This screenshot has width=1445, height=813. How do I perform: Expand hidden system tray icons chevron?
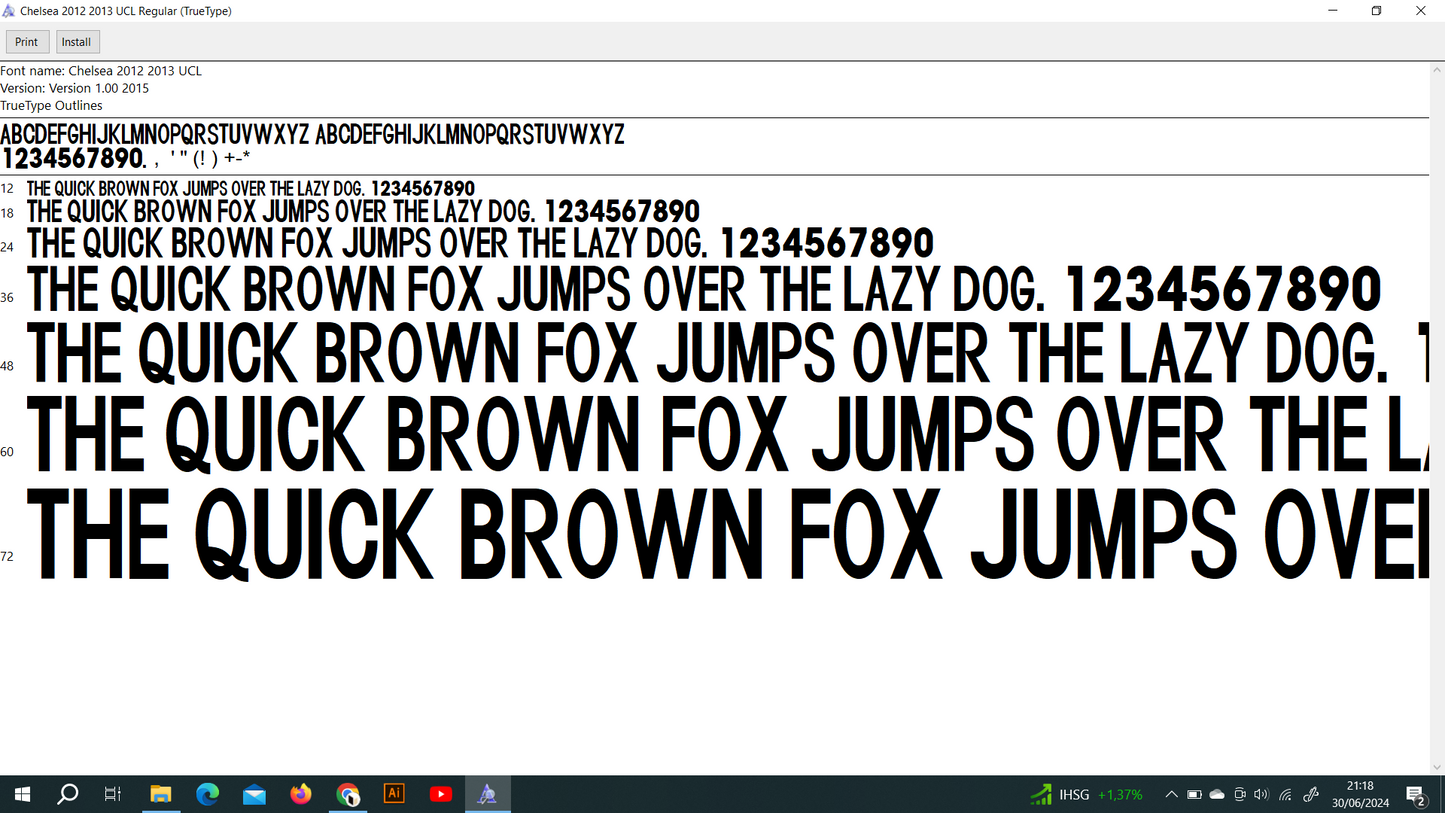pos(1171,795)
